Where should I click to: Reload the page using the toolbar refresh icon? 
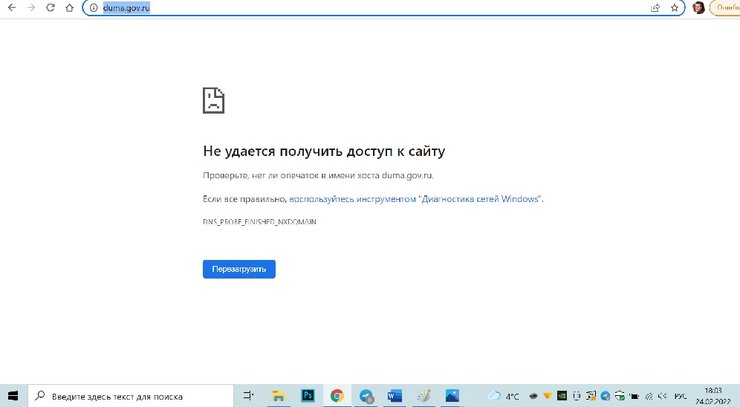[x=50, y=8]
